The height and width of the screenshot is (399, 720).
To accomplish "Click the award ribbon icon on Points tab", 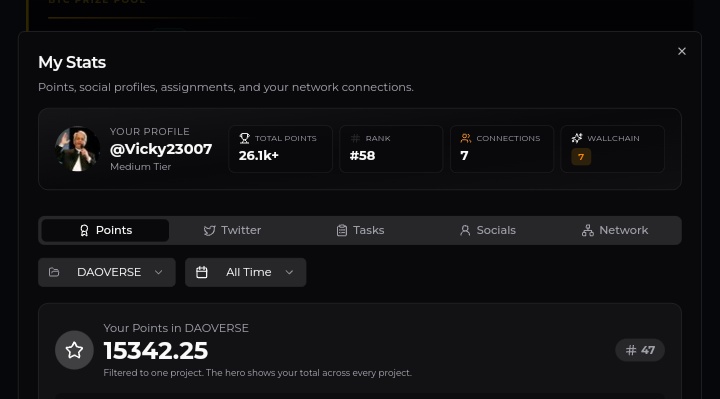I will click(x=84, y=230).
